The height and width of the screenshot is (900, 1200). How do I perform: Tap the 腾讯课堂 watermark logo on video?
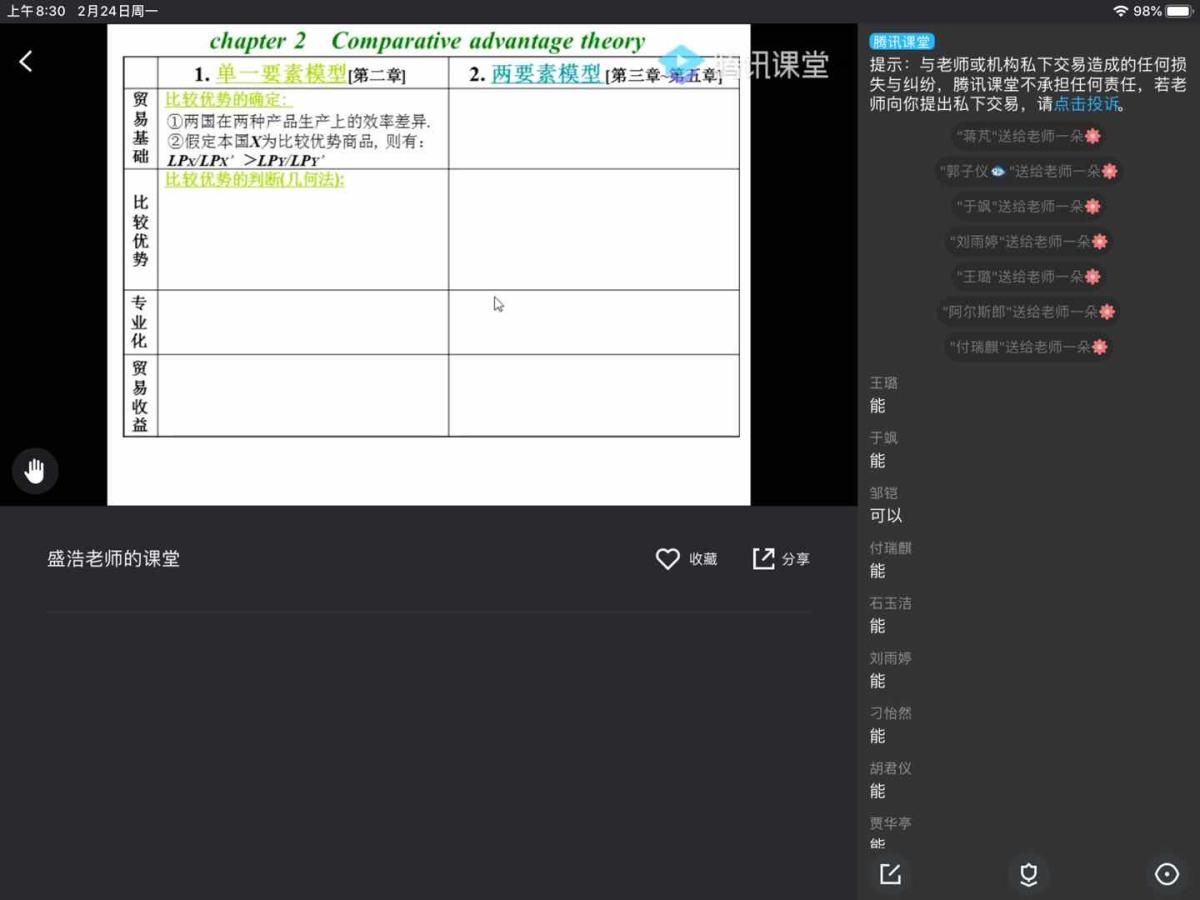pos(745,65)
